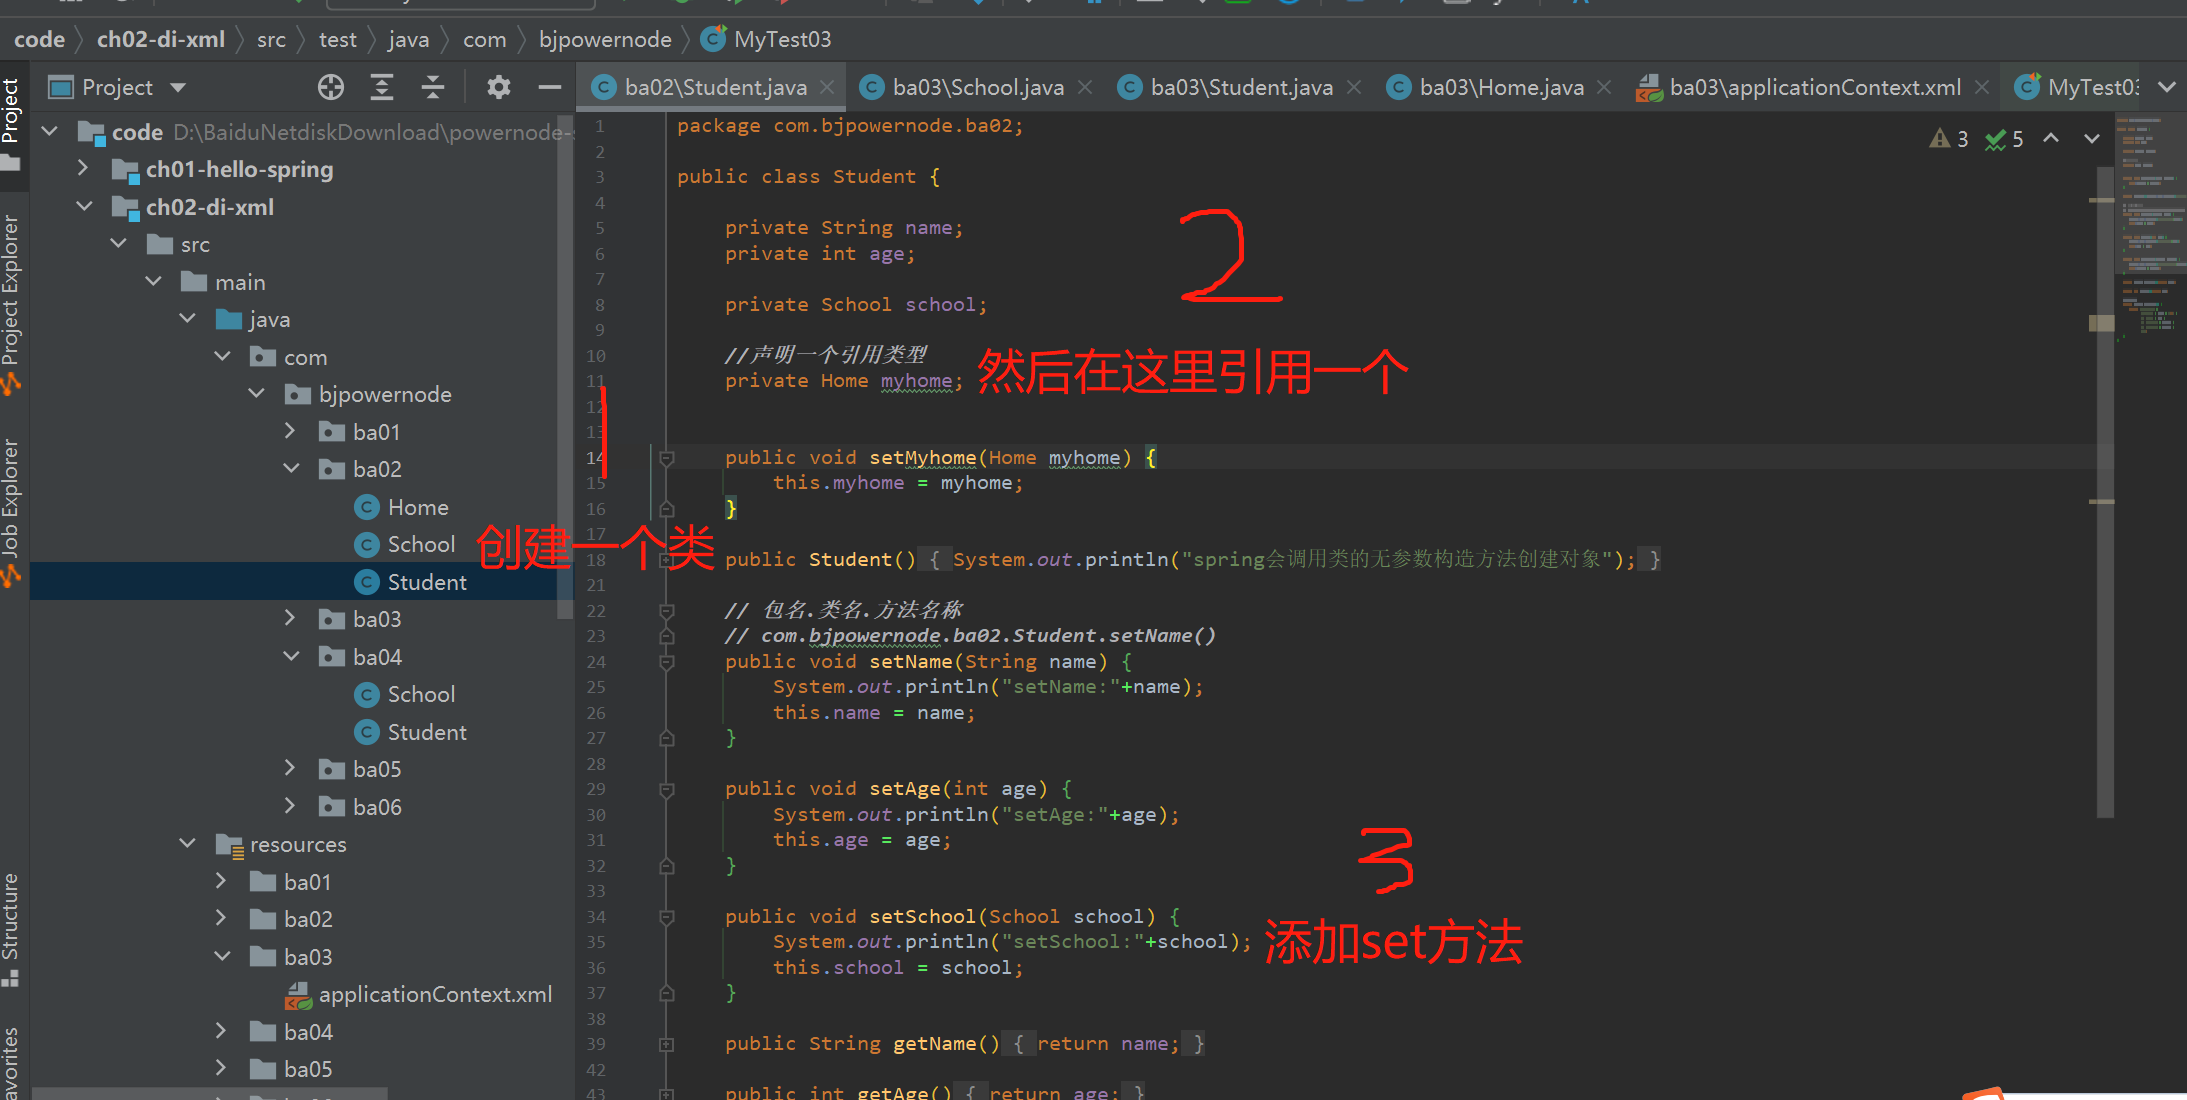Open the Project view dropdown
2187x1100 pixels.
point(179,88)
